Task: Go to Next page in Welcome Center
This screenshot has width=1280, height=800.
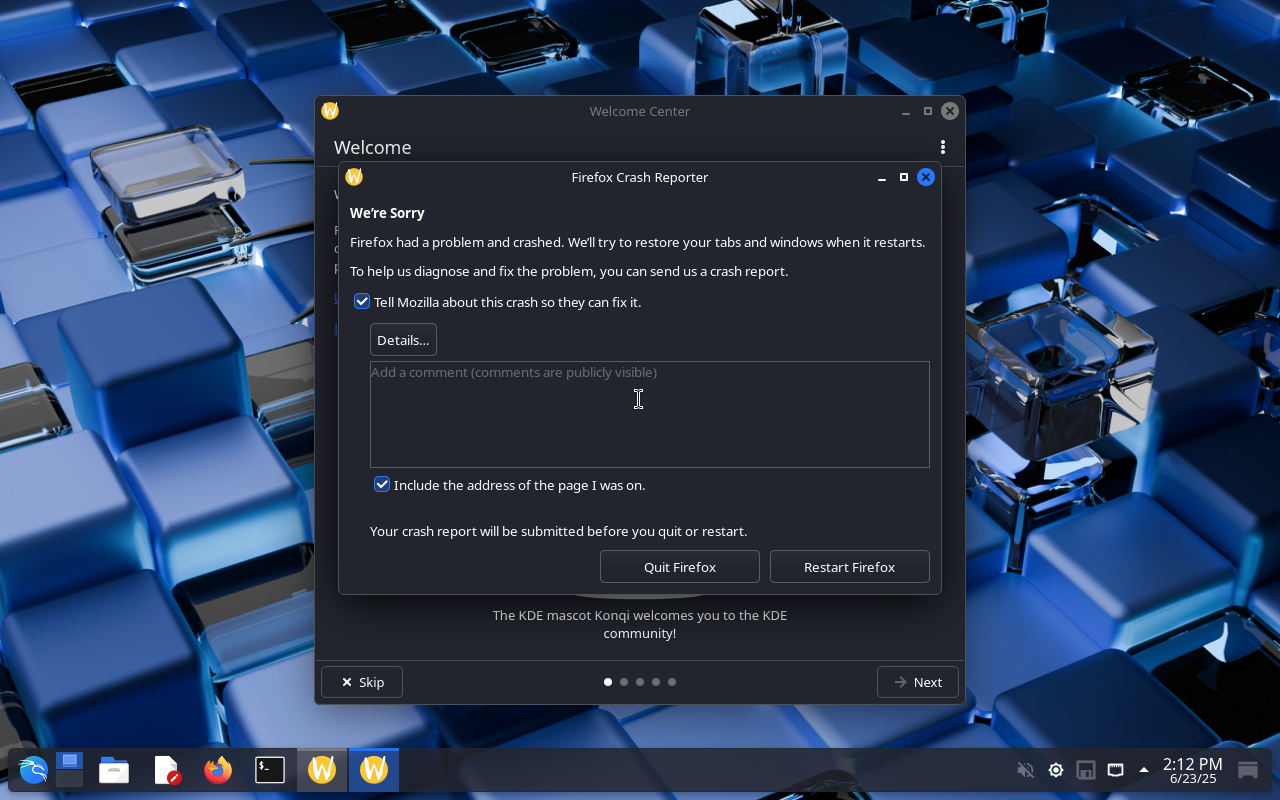Action: [x=918, y=682]
